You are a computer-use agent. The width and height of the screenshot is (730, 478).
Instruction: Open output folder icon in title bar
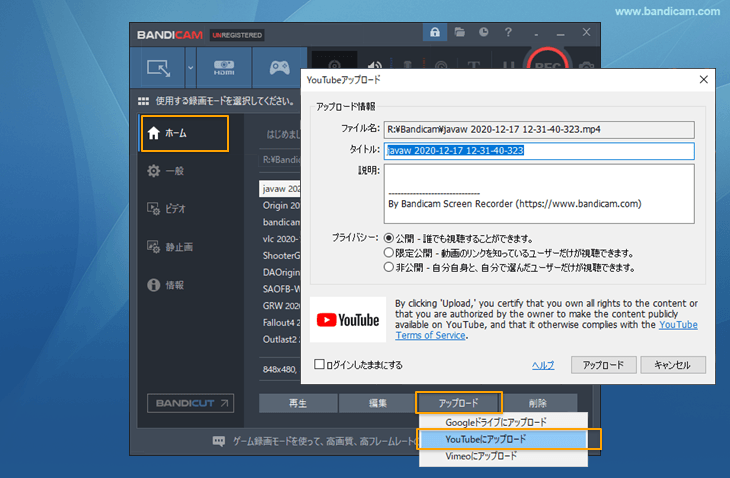click(460, 32)
